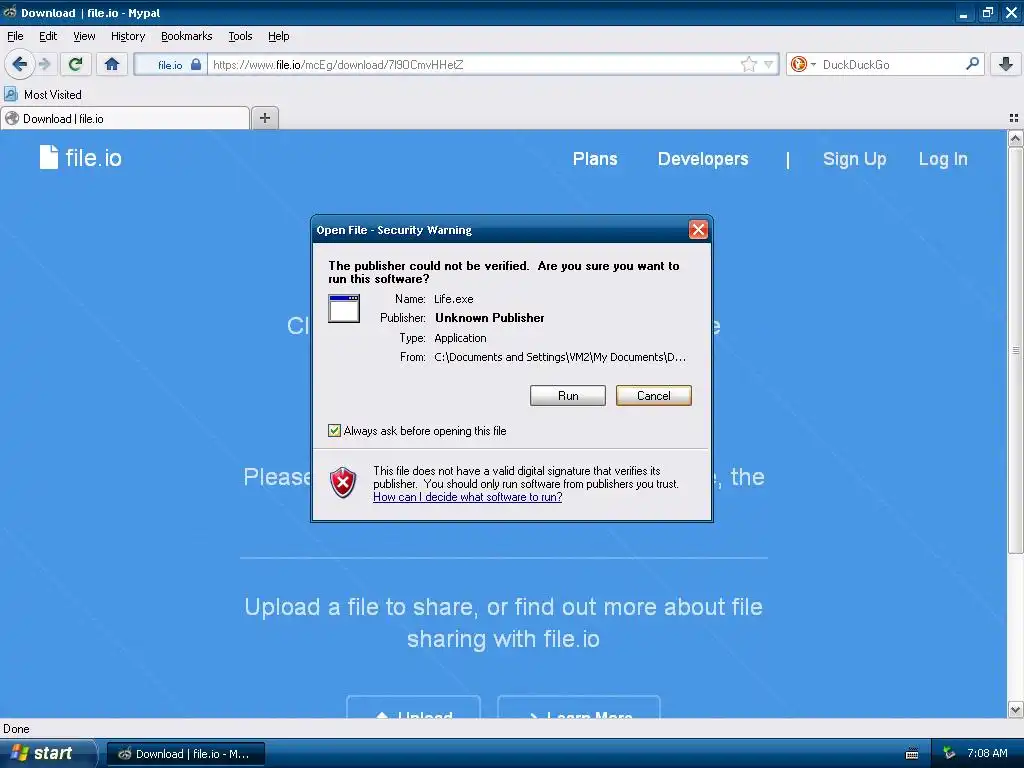
Task: Click the file.io site identity label
Action: coord(170,65)
